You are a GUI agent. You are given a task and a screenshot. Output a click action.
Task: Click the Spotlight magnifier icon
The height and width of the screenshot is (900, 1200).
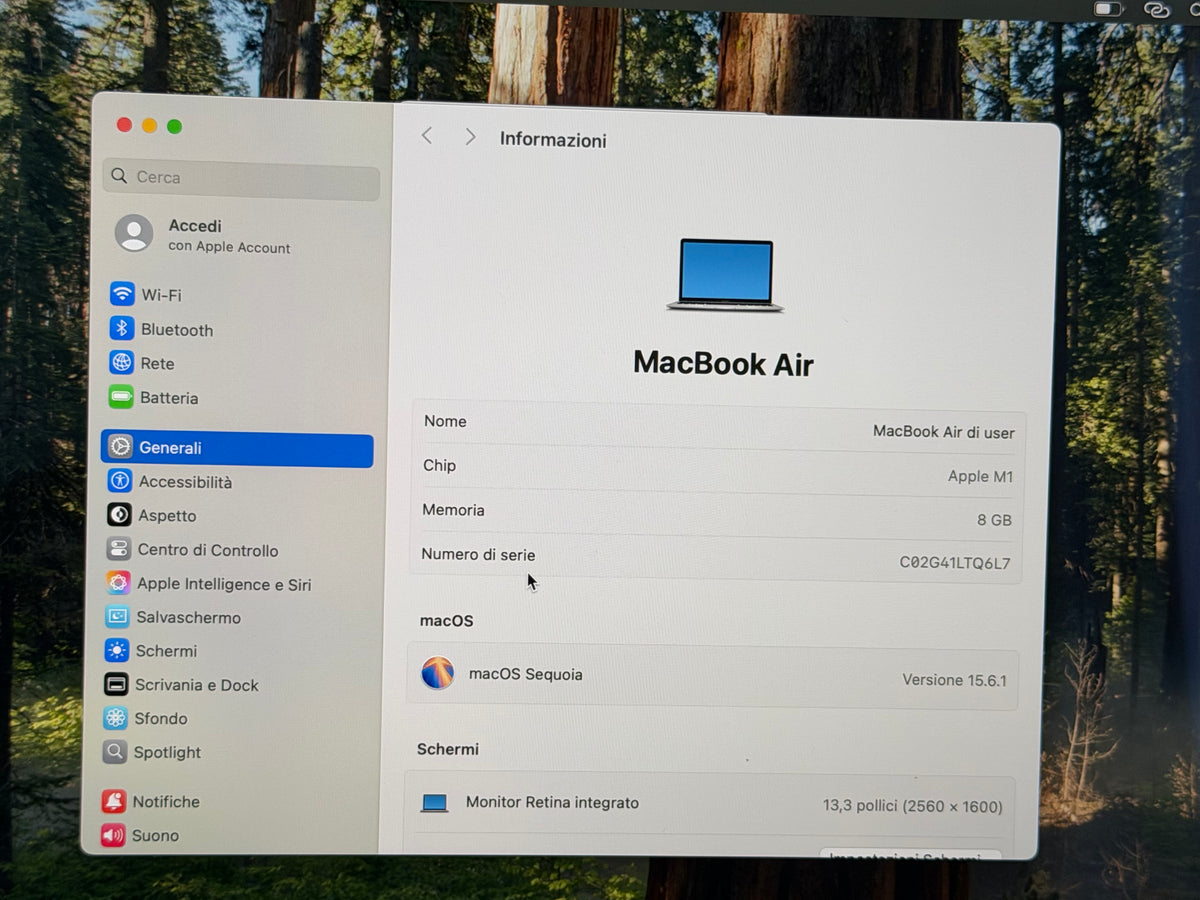[115, 752]
